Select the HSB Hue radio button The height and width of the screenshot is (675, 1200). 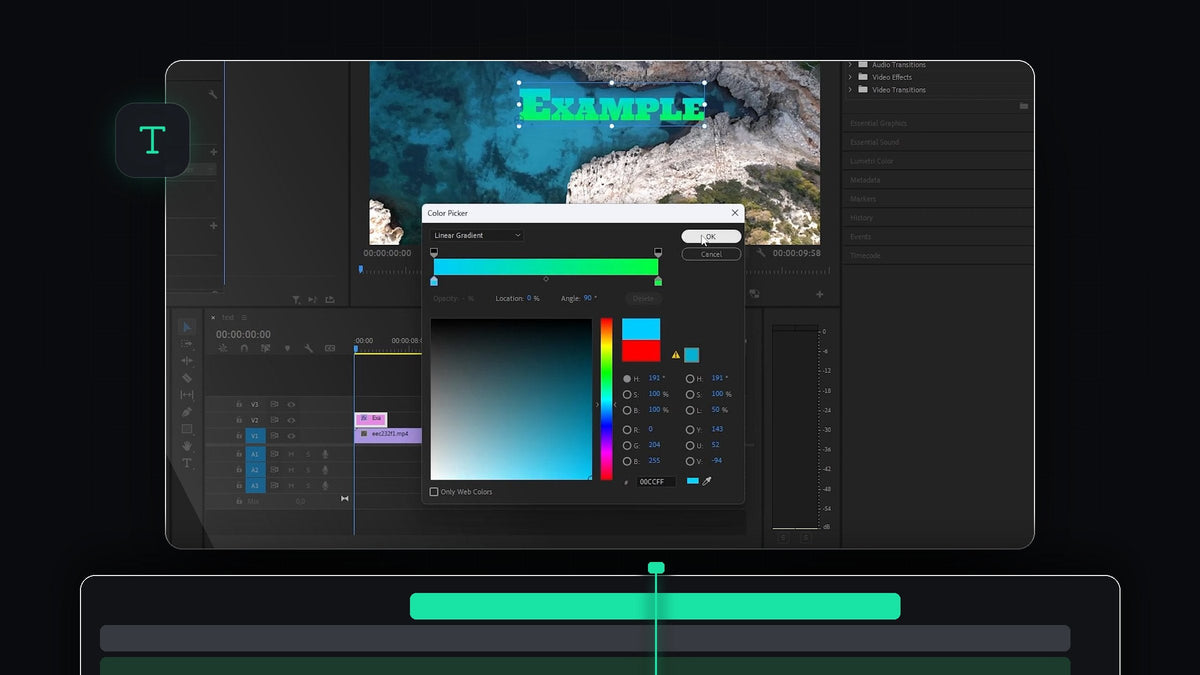[x=627, y=379]
